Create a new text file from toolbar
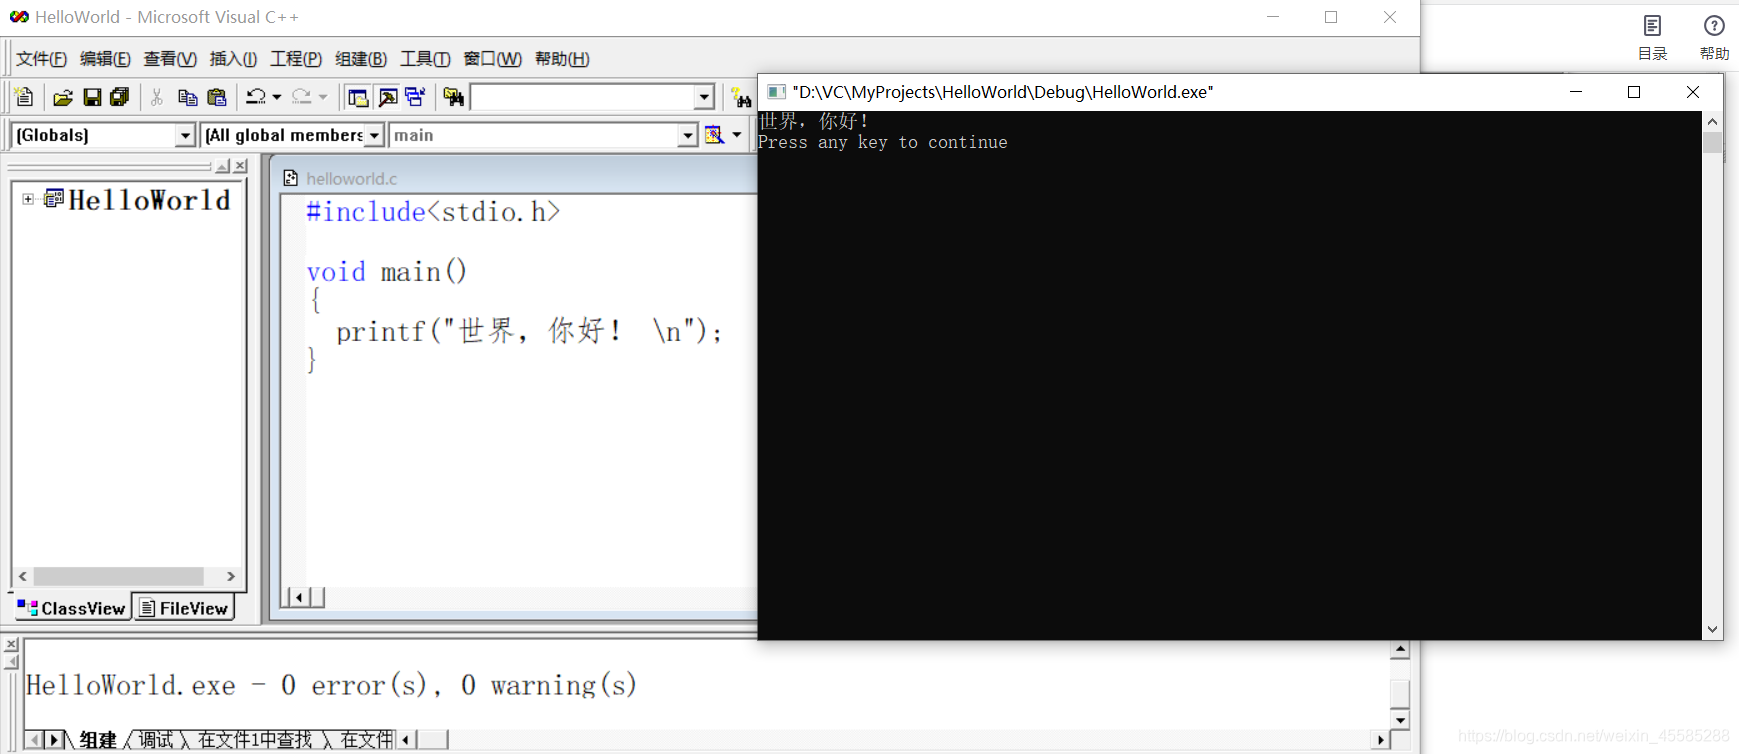 pos(24,97)
